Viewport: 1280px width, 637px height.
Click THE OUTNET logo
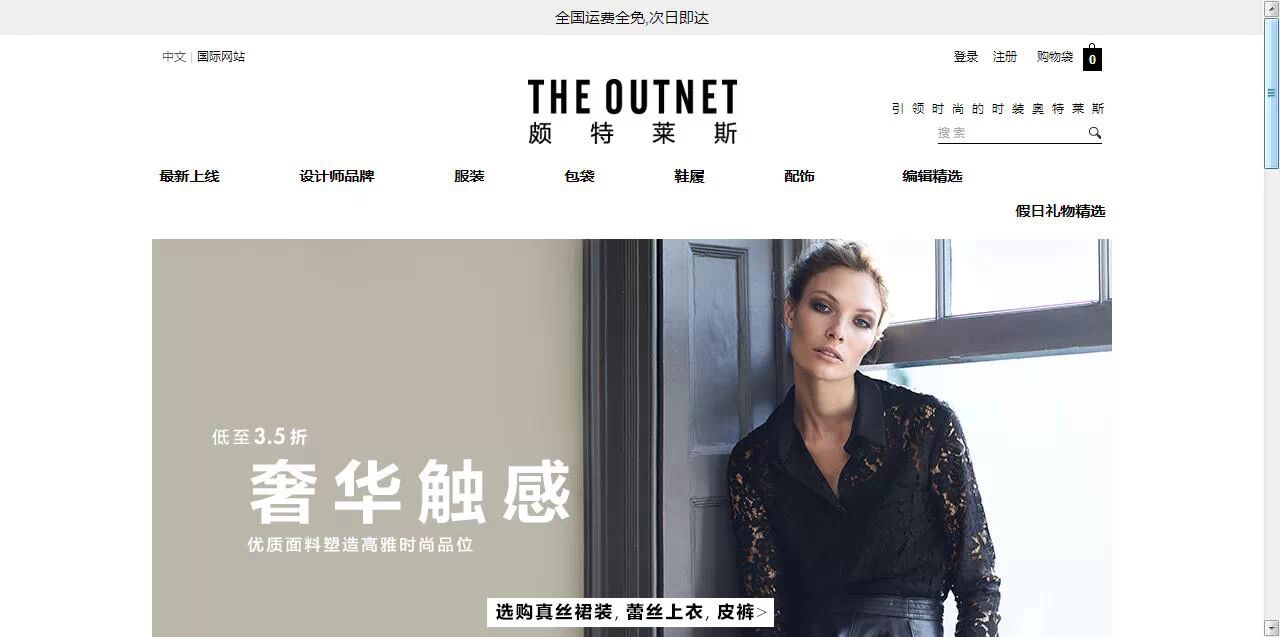(x=633, y=112)
